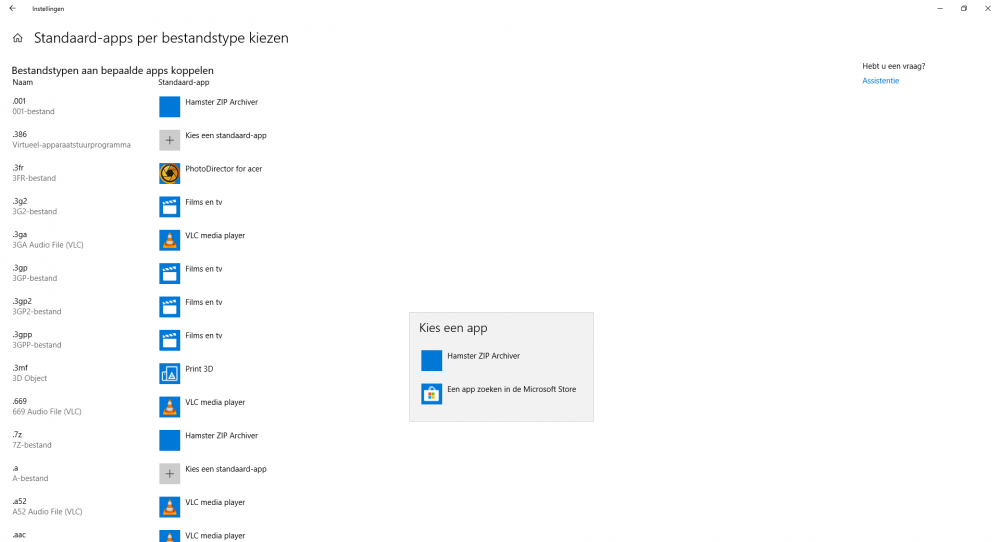Screen dimensions: 1000x542
Task: Click the PhotoDirector icon for .3fr
Action: pyautogui.click(x=170, y=173)
